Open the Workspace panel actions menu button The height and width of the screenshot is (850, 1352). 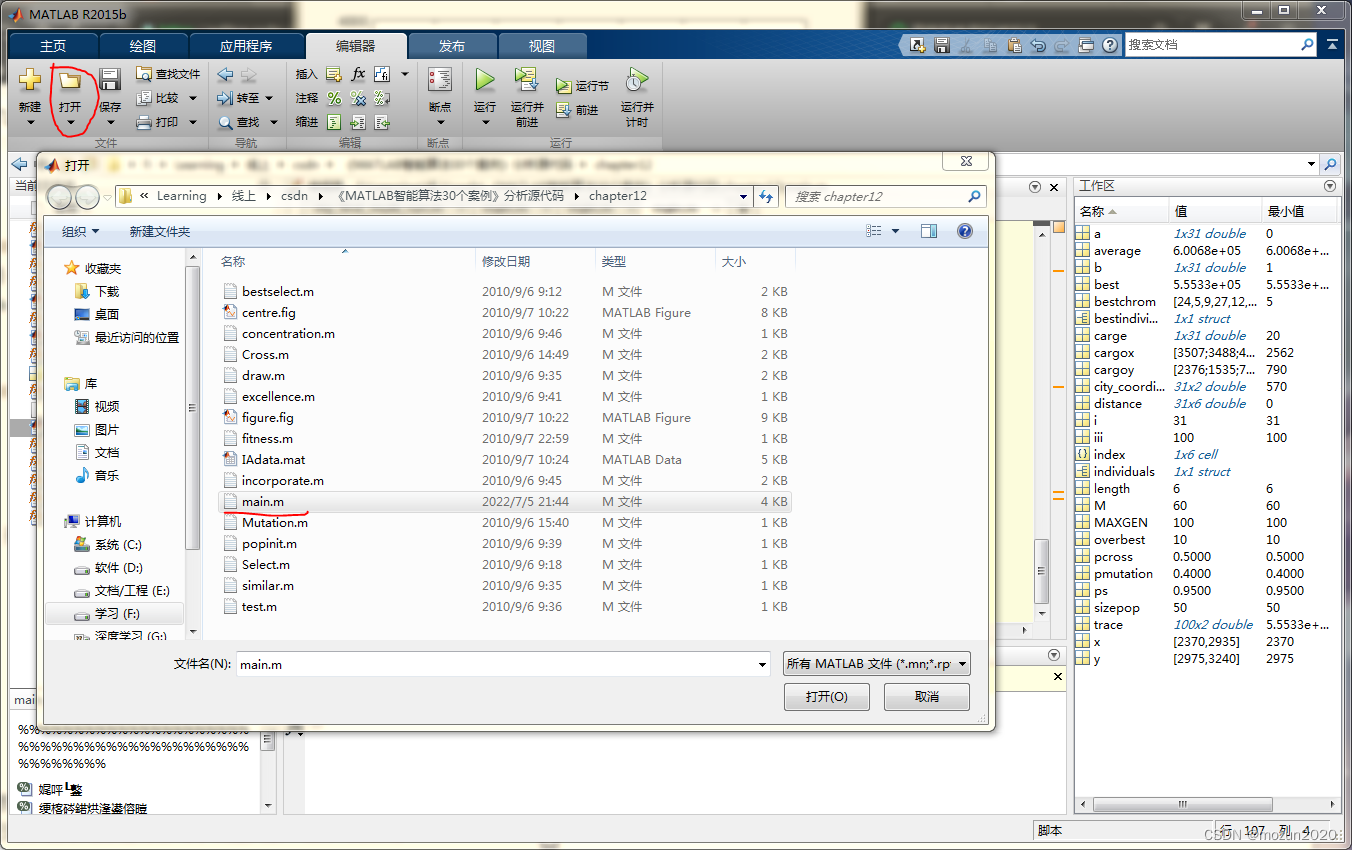pyautogui.click(x=1330, y=186)
